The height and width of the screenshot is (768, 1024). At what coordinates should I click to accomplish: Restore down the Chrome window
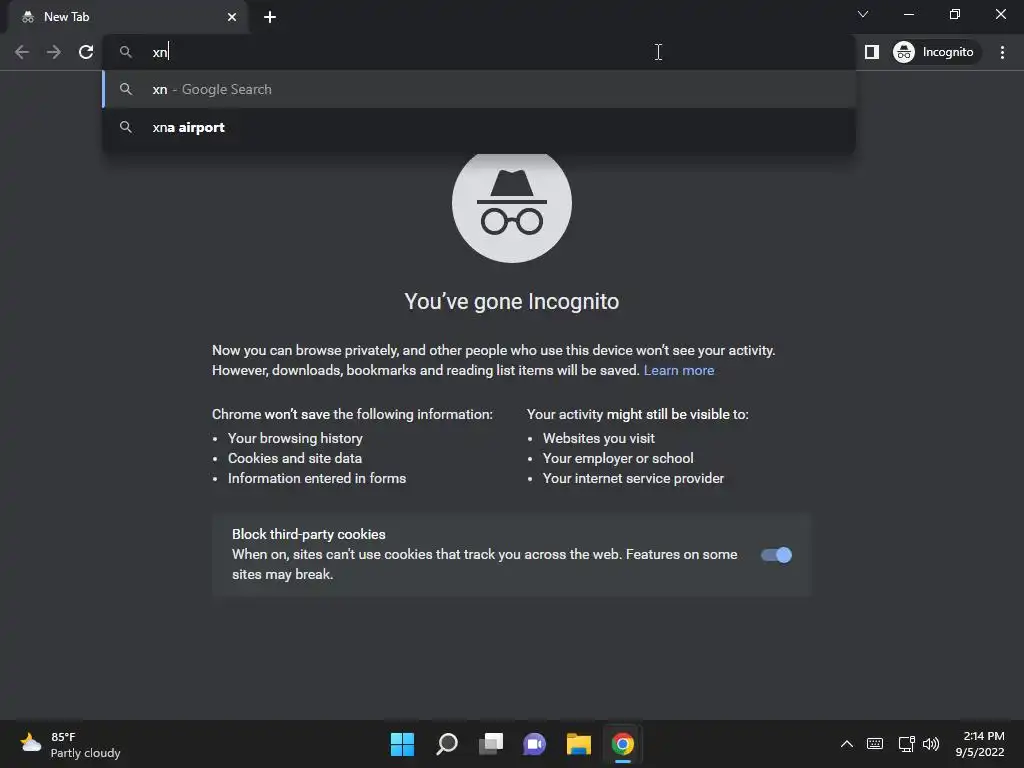[x=955, y=14]
